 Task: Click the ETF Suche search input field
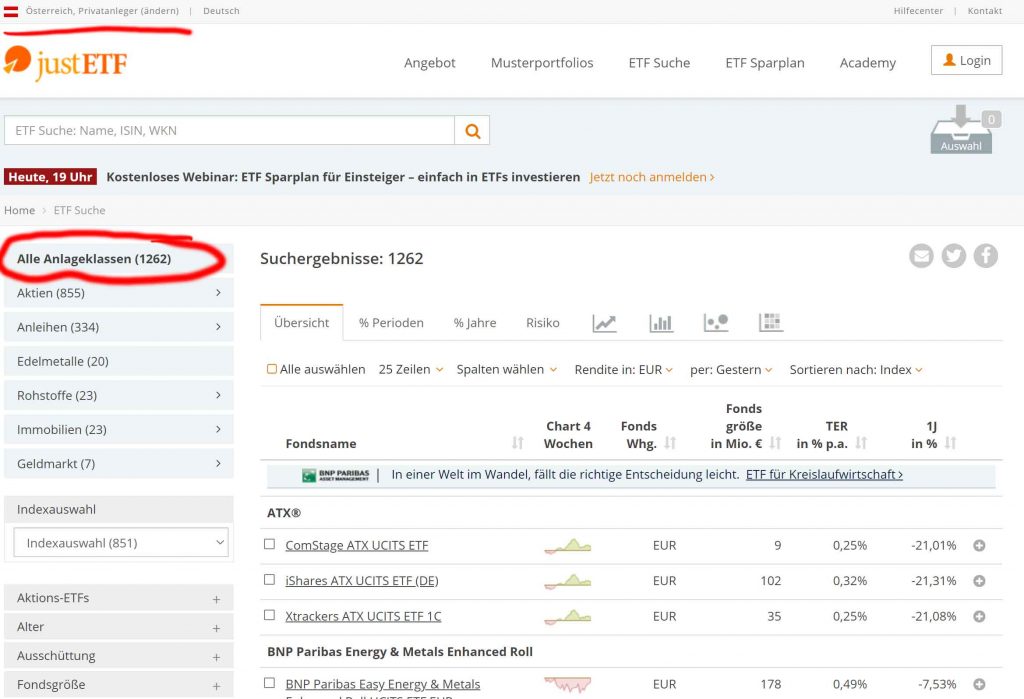tap(229, 131)
